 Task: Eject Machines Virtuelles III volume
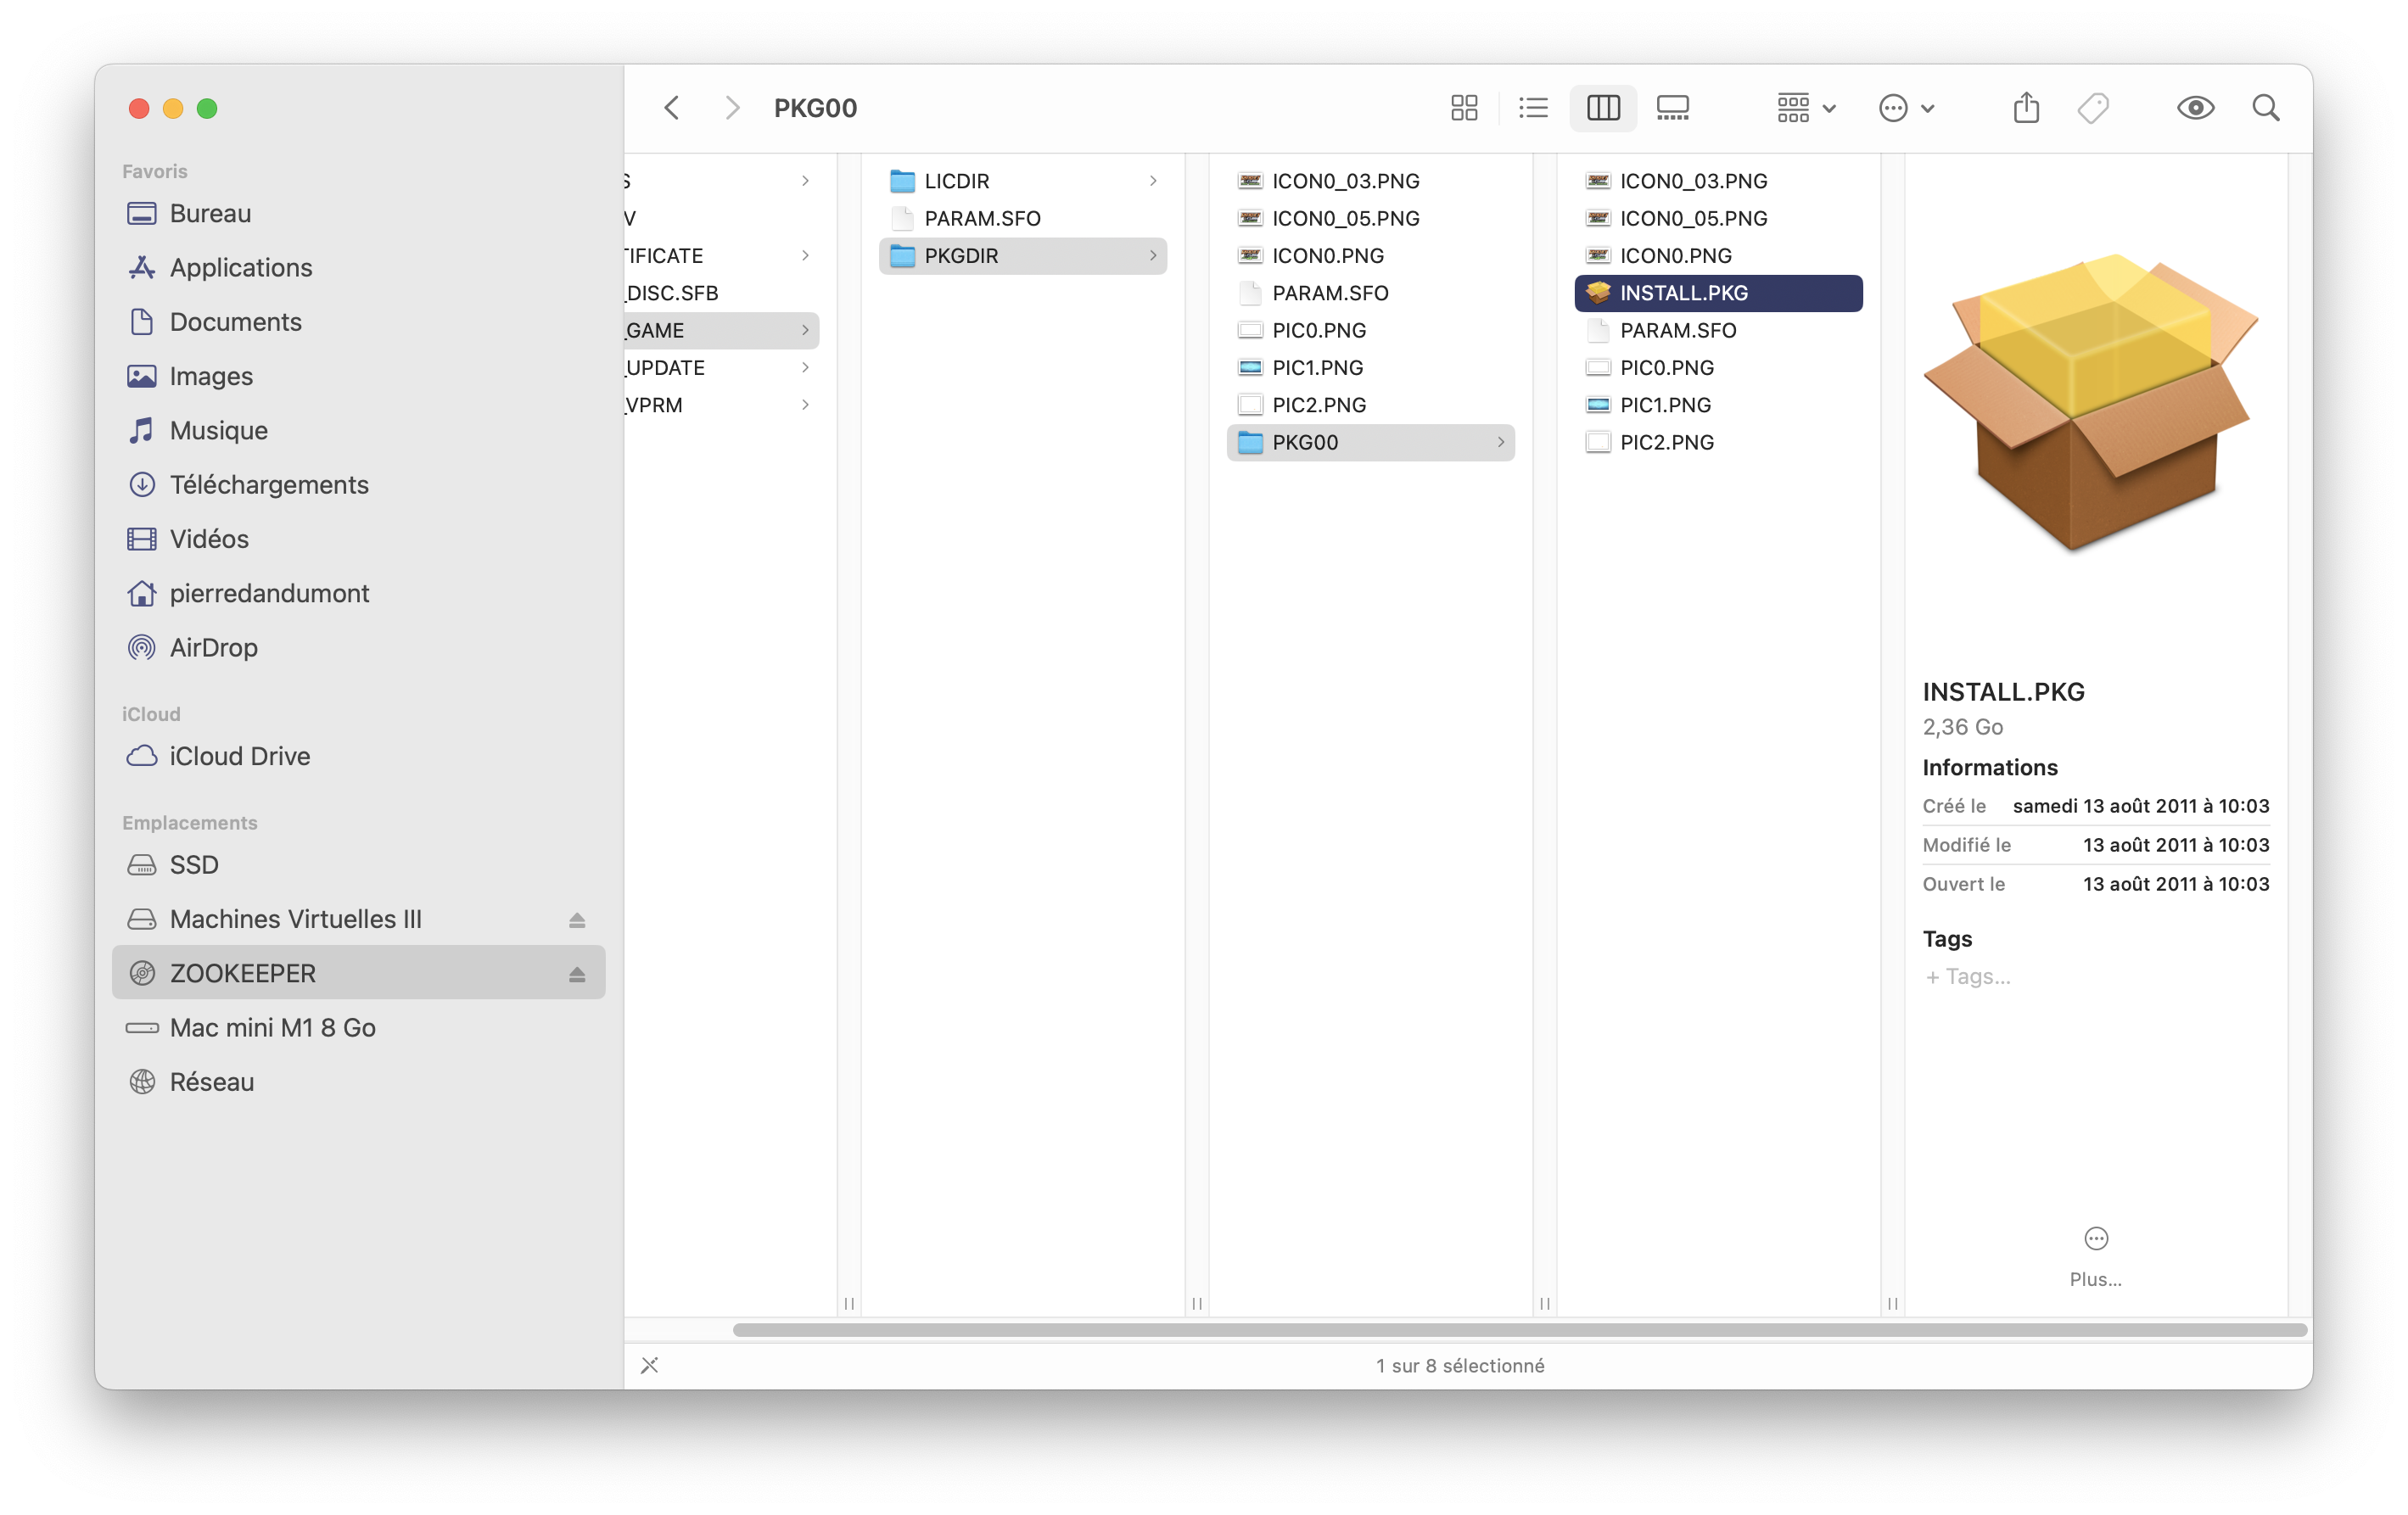tap(577, 920)
